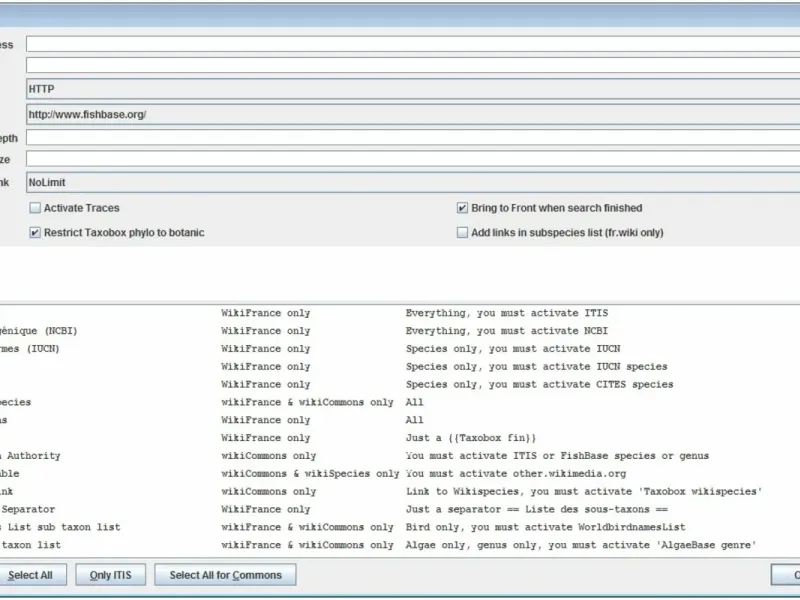800x600 pixels.
Task: Select 'Bird only, WorldbirdnamesList' row
Action: 400,527
